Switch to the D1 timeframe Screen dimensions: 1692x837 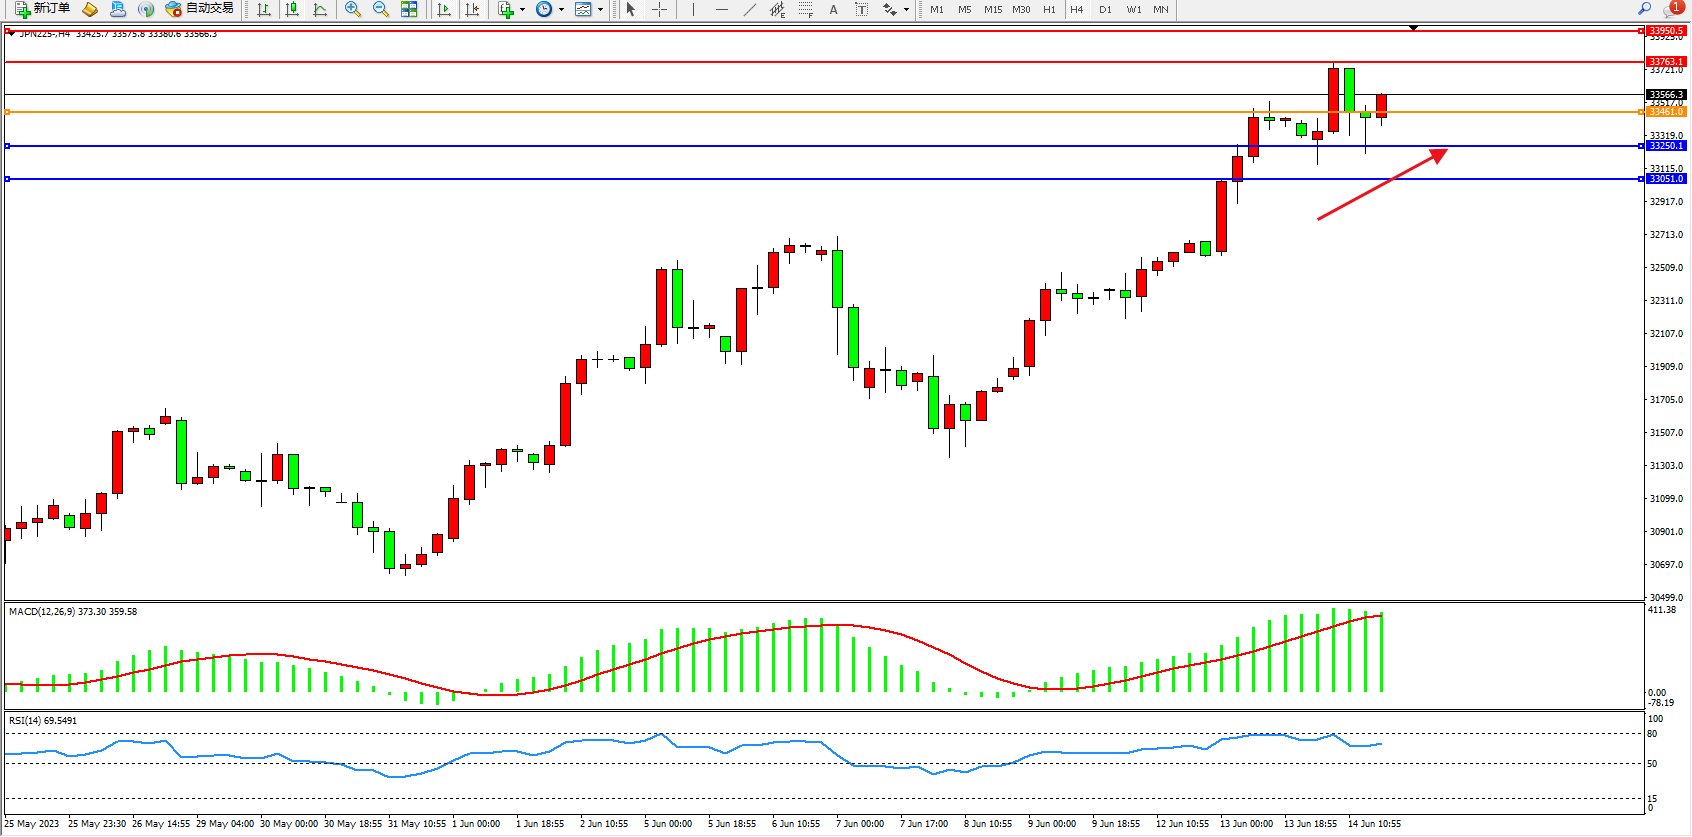click(x=1105, y=9)
